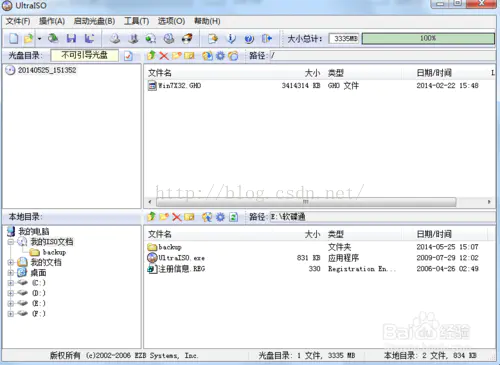Click the Add-to-disc icon in local directory toolbar
Image resolution: width=500 pixels, height=365 pixels.
coord(207,217)
